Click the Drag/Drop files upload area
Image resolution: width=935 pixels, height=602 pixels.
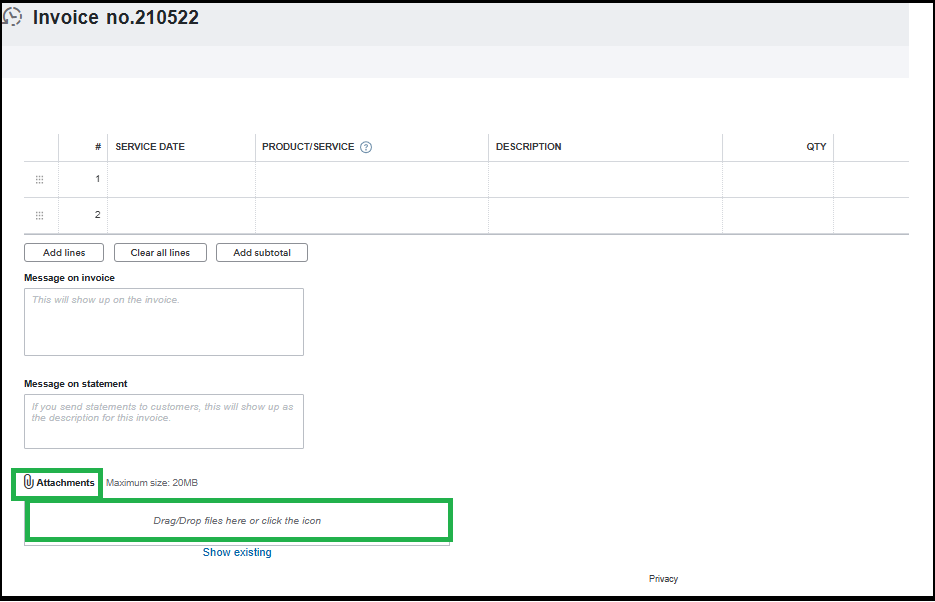click(x=238, y=521)
